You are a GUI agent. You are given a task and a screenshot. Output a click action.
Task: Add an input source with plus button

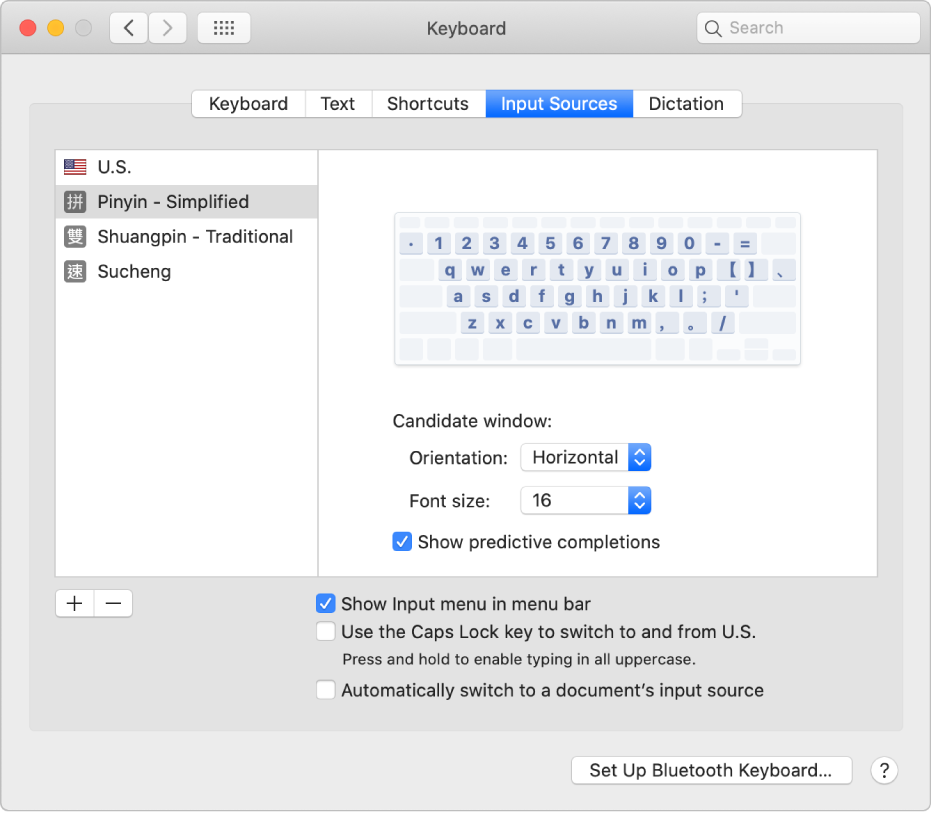pos(74,604)
